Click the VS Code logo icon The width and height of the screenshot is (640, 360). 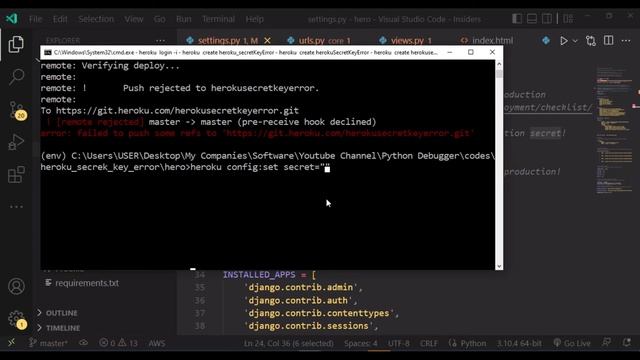pyautogui.click(x=12, y=19)
